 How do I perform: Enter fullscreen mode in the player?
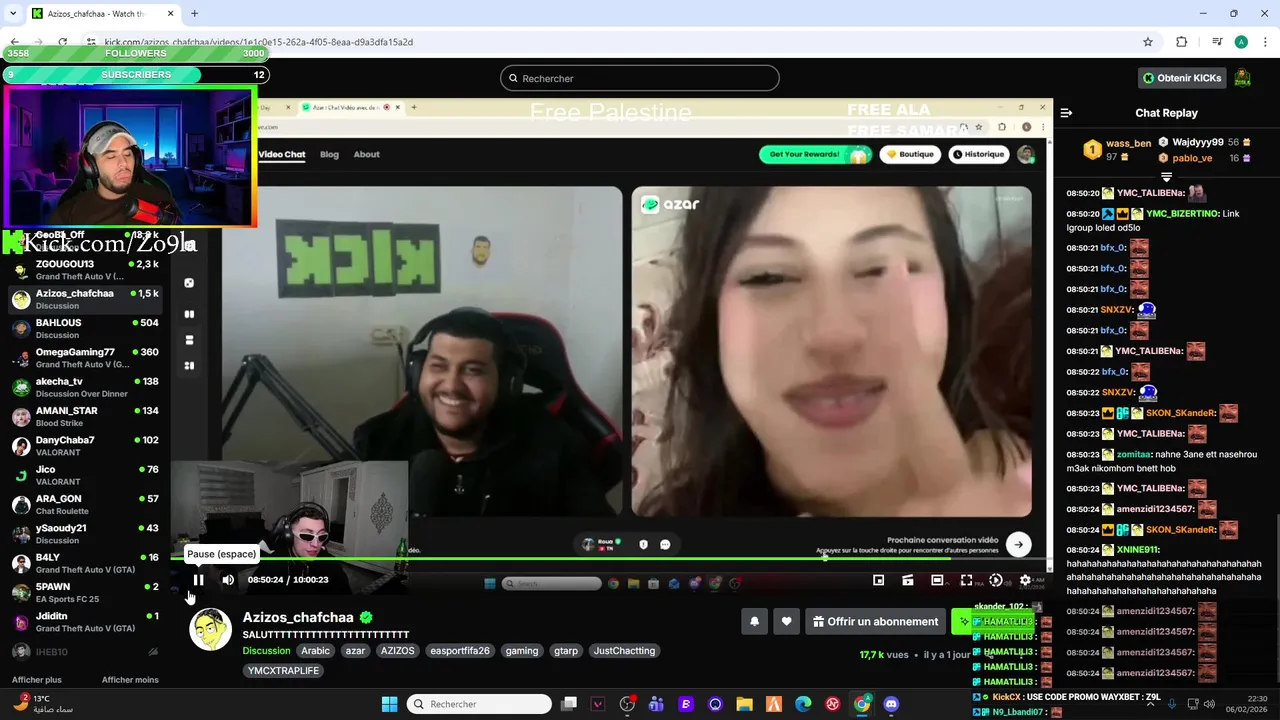click(x=966, y=580)
